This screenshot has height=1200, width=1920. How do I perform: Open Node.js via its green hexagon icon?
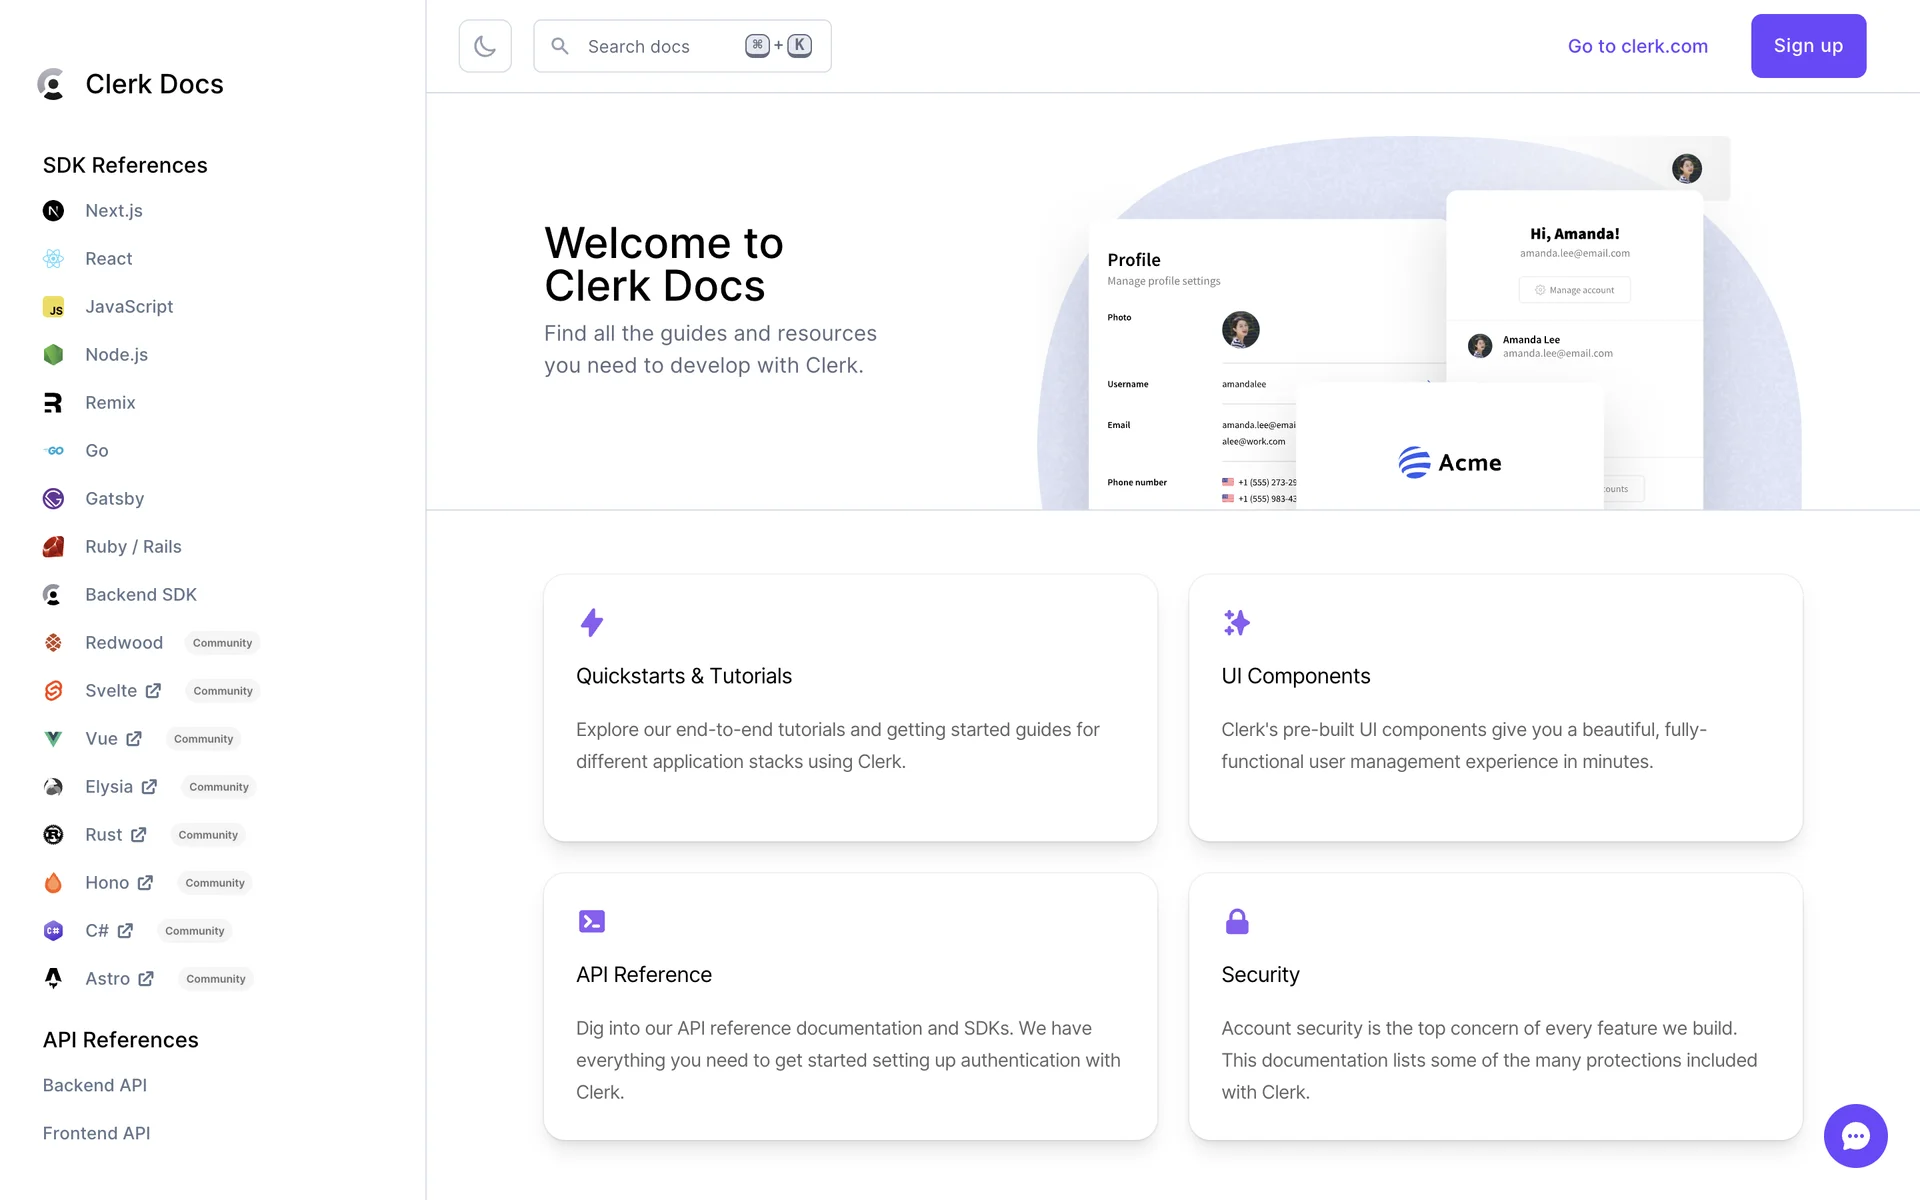coord(53,355)
